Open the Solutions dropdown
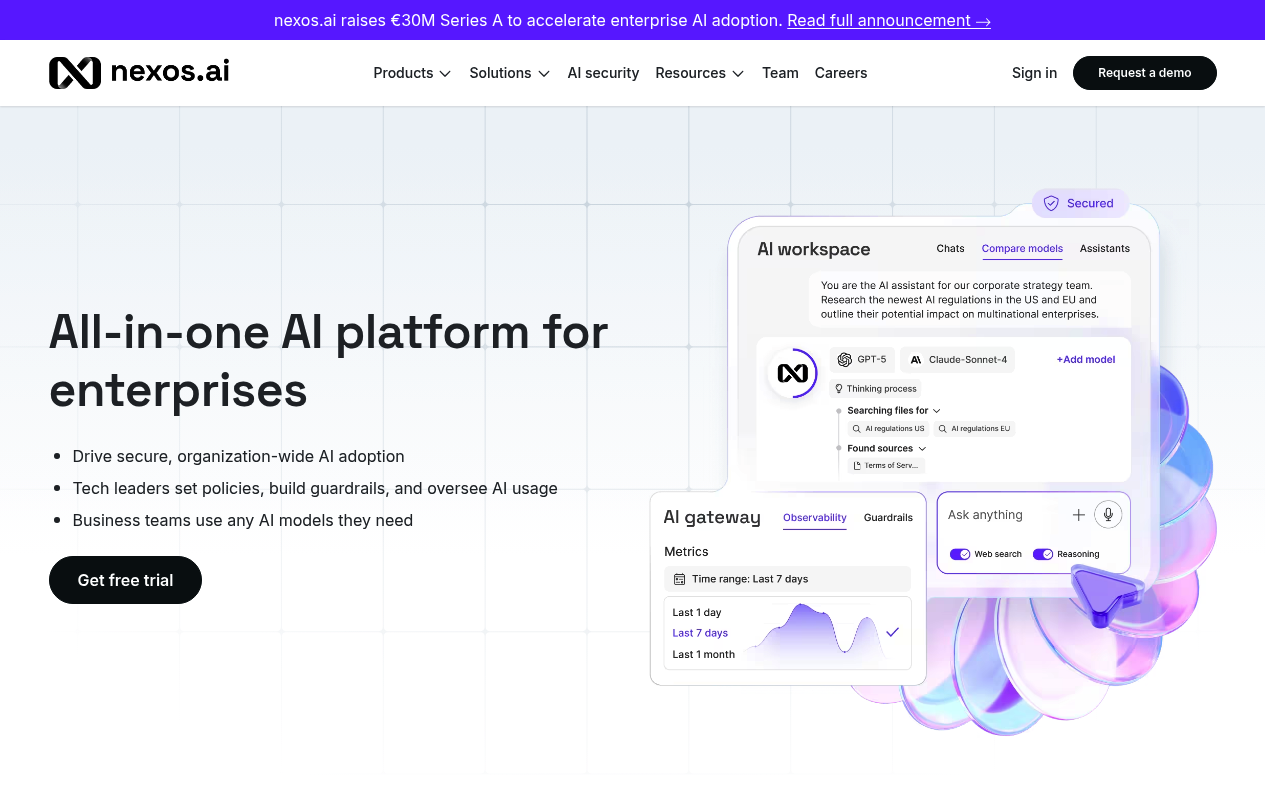This screenshot has width=1280, height=800. pos(509,73)
